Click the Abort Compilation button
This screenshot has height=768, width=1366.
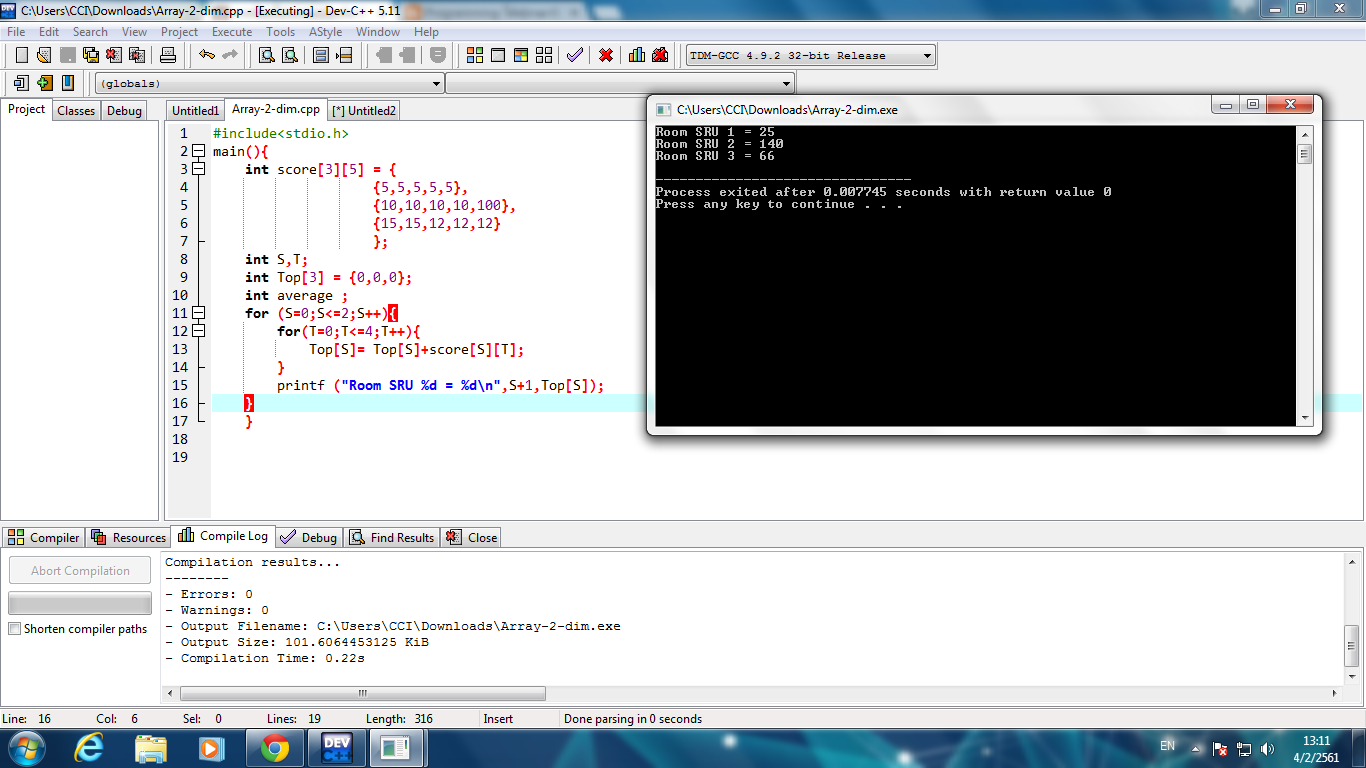[x=80, y=571]
